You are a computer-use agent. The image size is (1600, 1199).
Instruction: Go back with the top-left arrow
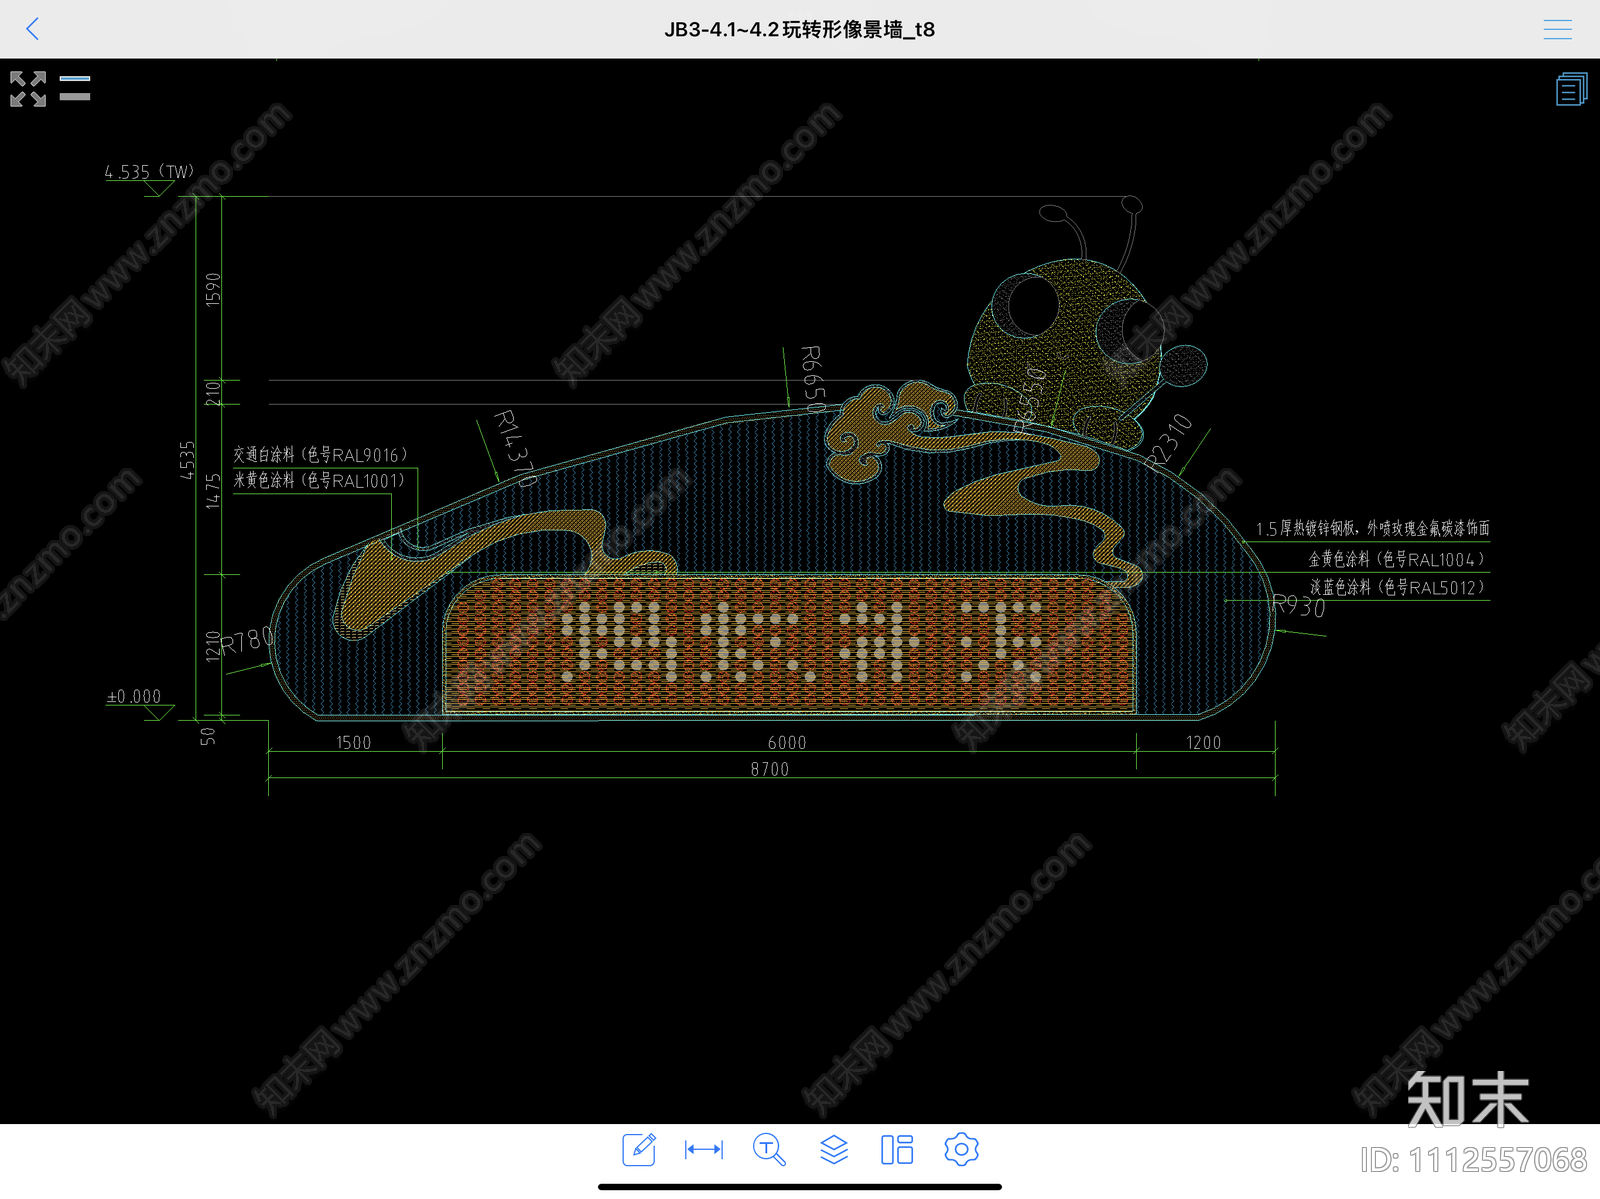(32, 29)
